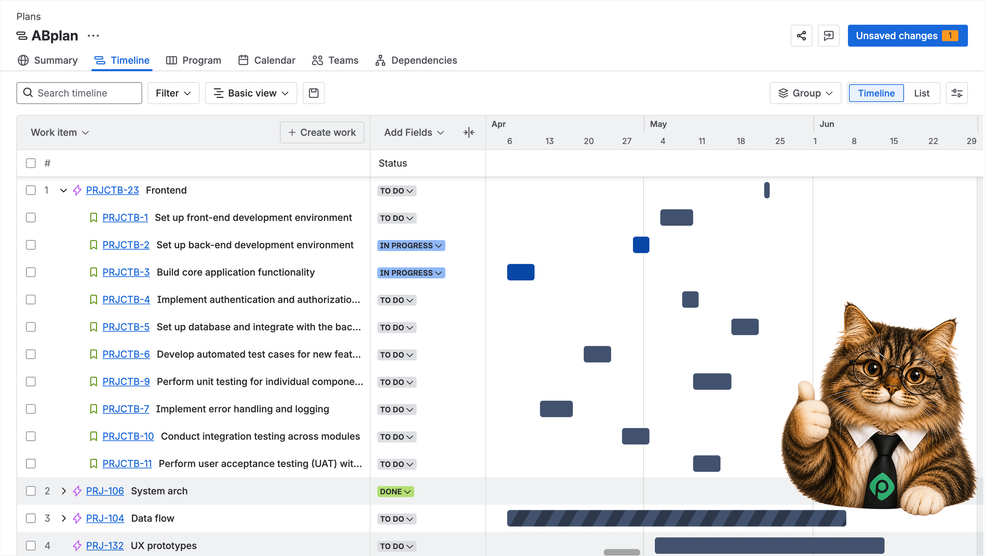The width and height of the screenshot is (998, 556).
Task: Collapse the PRJCTB-23 Frontend epic
Action: (63, 190)
